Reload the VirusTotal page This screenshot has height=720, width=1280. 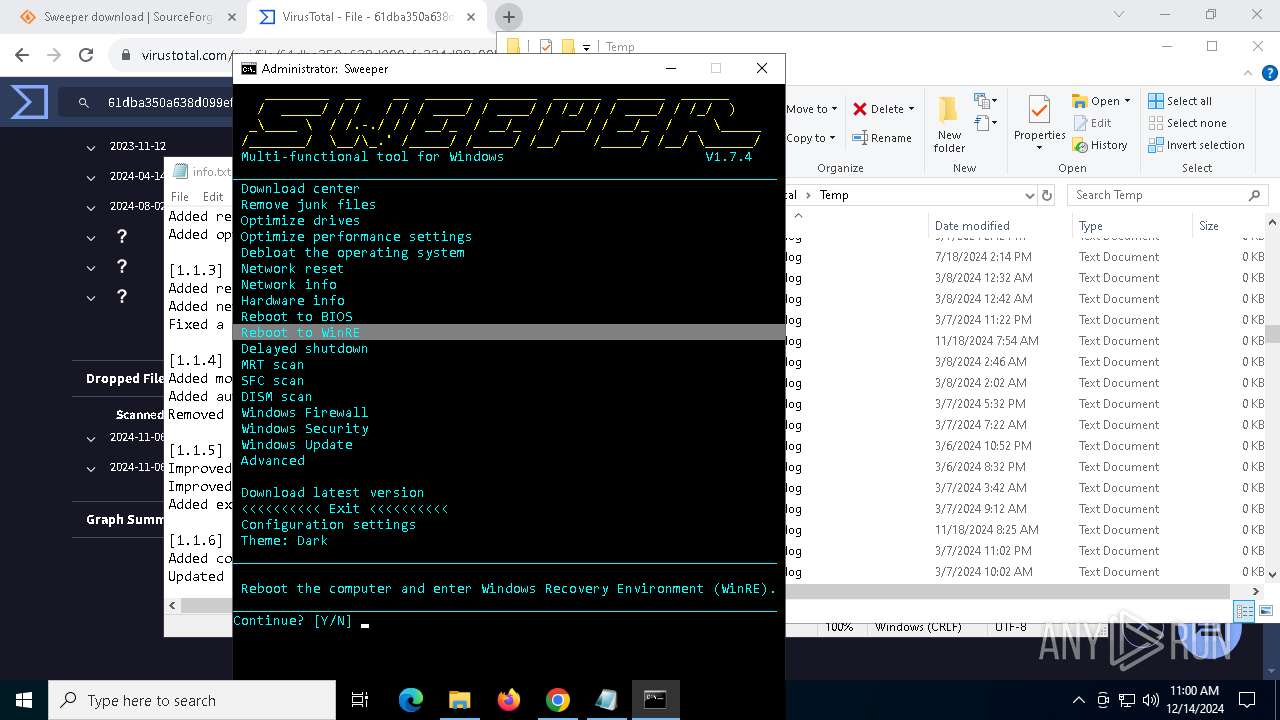point(86,55)
